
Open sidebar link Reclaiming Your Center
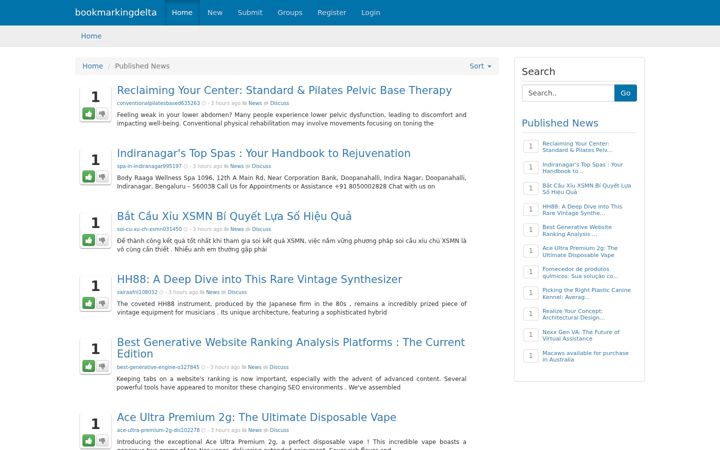pos(577,146)
